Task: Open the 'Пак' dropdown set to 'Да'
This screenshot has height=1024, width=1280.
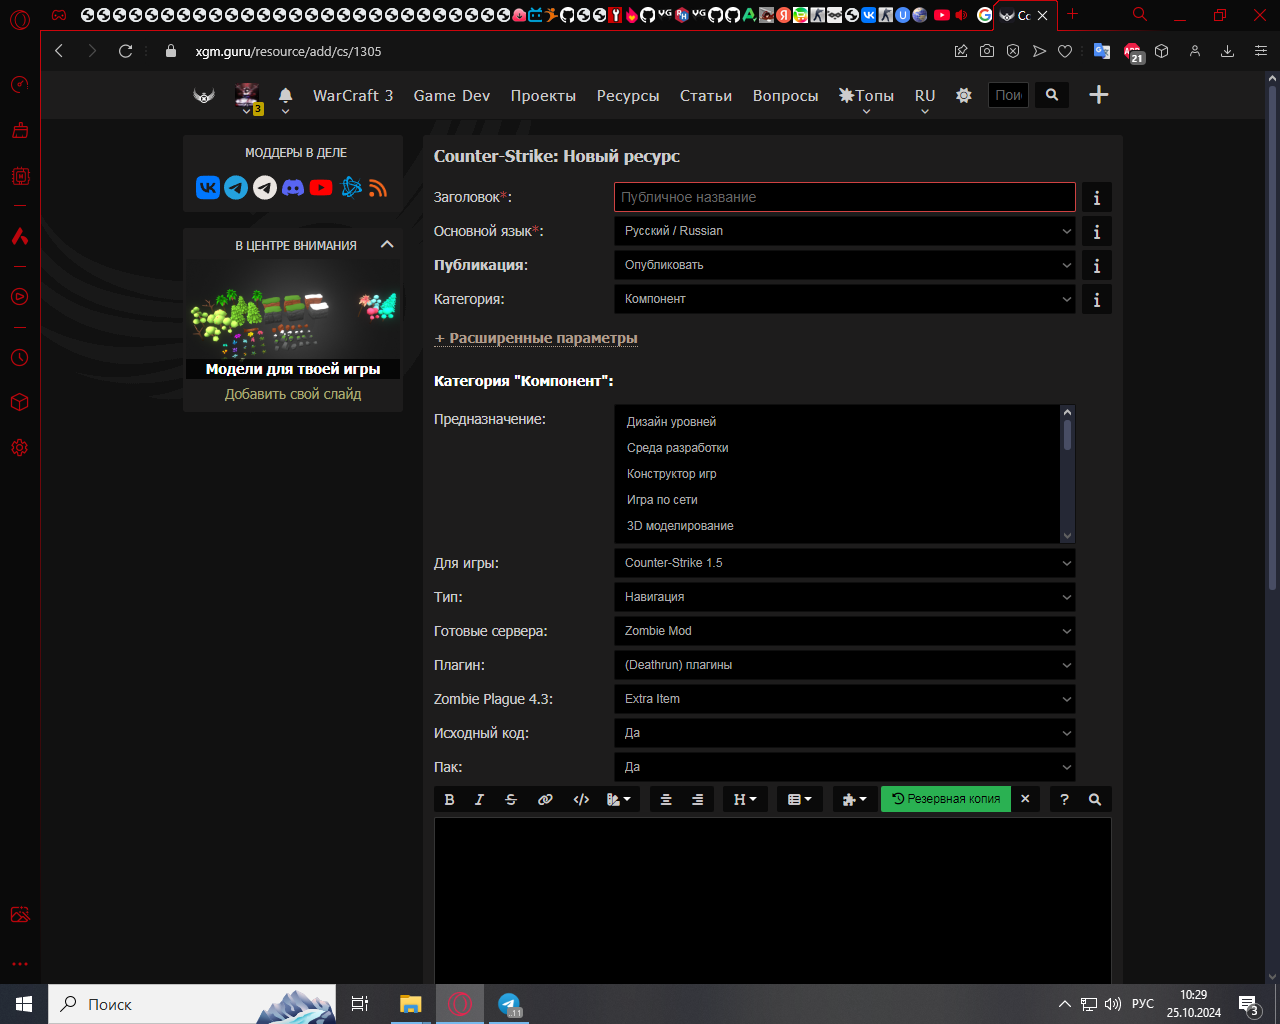Action: tap(845, 767)
